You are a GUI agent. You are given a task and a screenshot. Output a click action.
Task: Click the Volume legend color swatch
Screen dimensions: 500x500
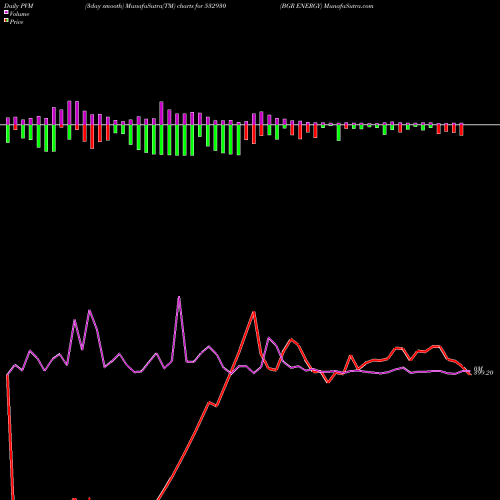(6, 12)
